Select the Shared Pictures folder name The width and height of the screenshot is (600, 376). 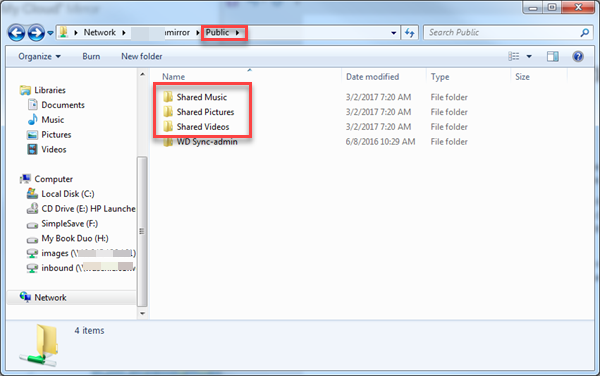pyautogui.click(x=205, y=112)
